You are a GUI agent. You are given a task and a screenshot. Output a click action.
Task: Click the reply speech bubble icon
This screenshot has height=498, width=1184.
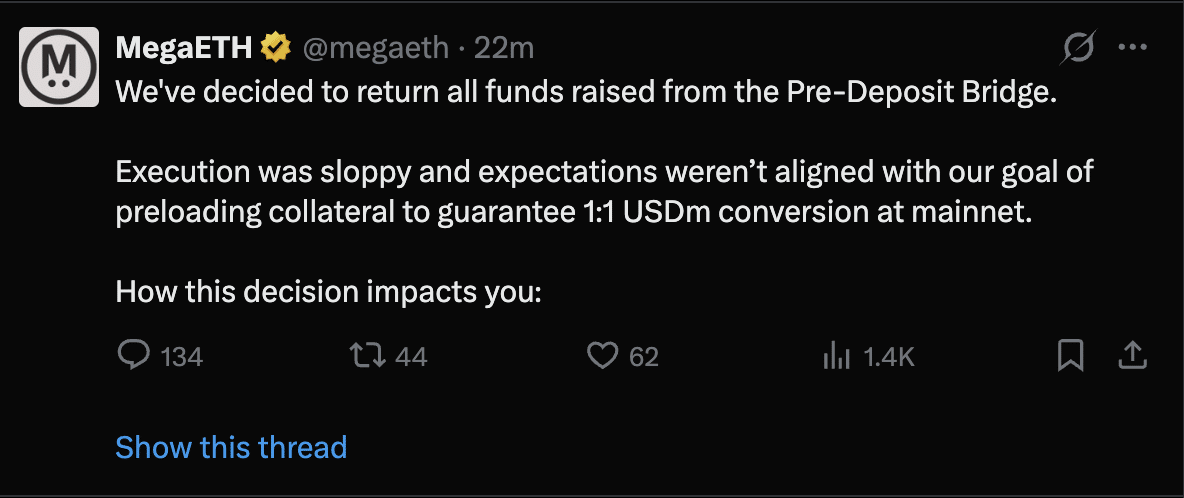pos(133,355)
